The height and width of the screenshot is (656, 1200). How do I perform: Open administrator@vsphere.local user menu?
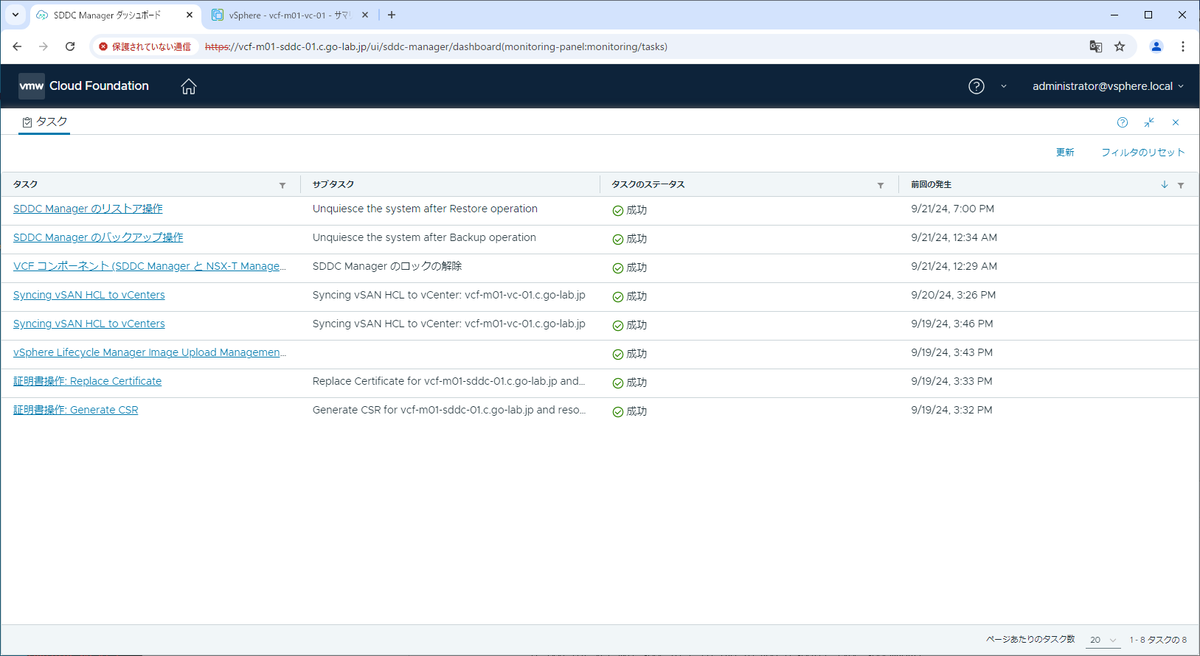[1108, 86]
